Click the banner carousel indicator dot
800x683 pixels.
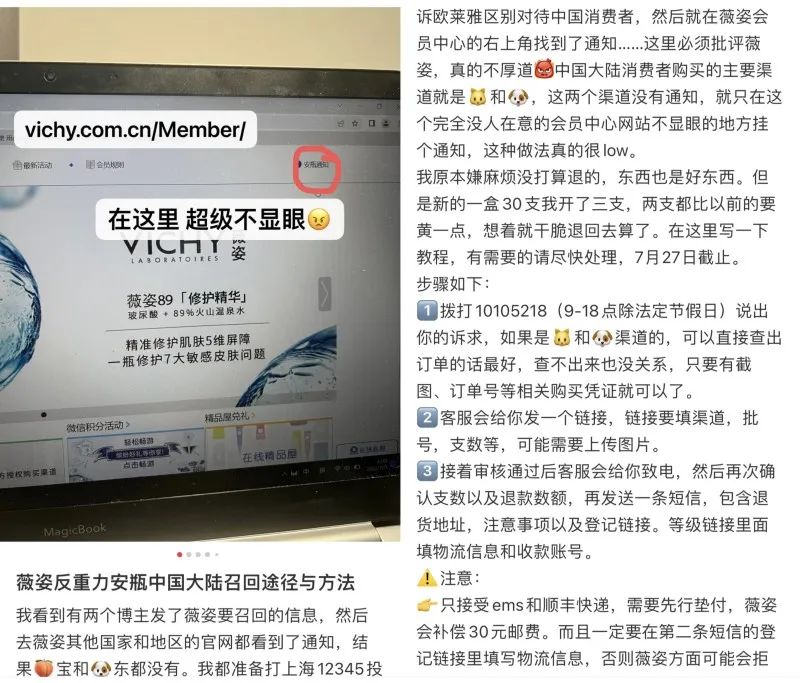pyautogui.click(x=43, y=415)
